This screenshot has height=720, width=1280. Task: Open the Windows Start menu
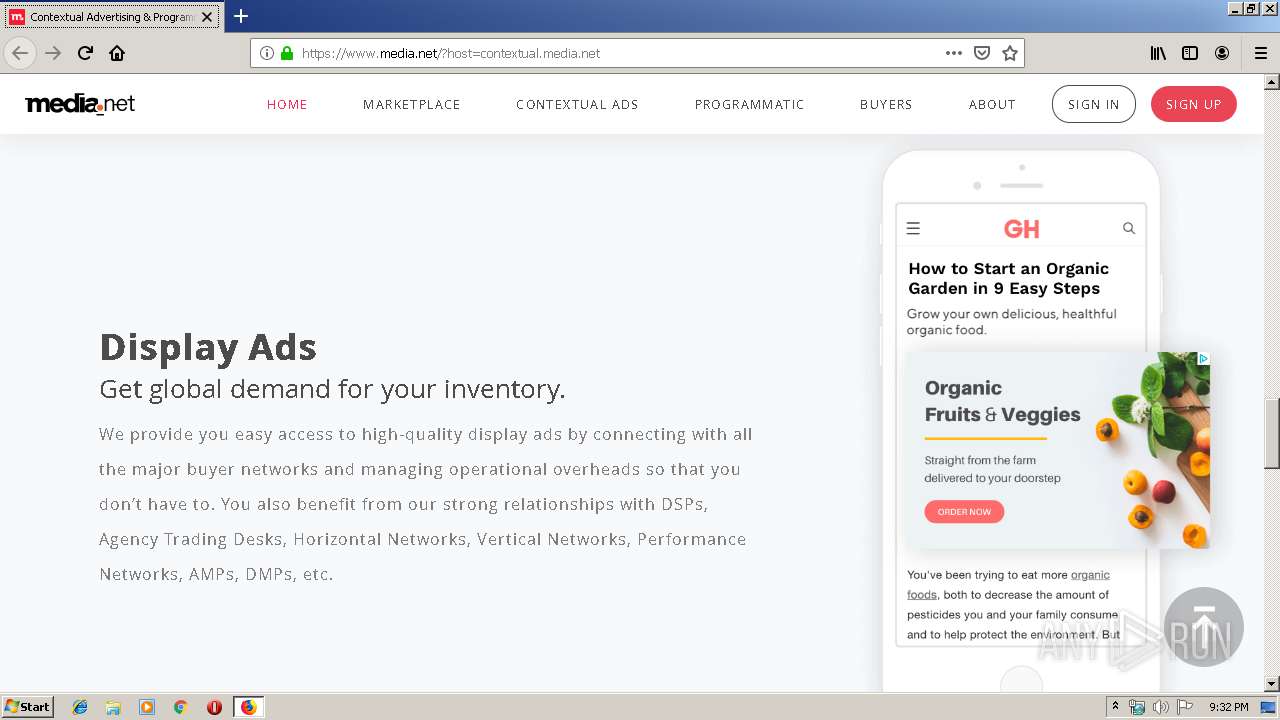pos(28,707)
